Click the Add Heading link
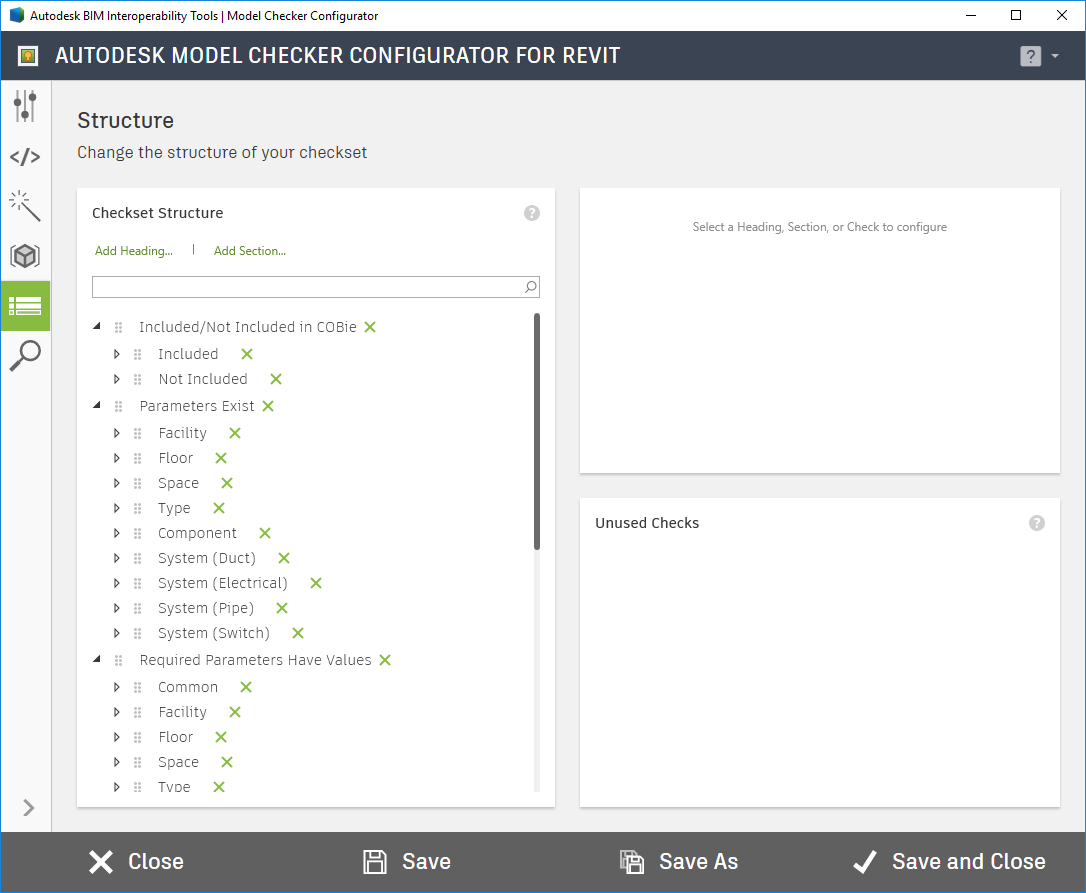1086x893 pixels. (x=134, y=251)
